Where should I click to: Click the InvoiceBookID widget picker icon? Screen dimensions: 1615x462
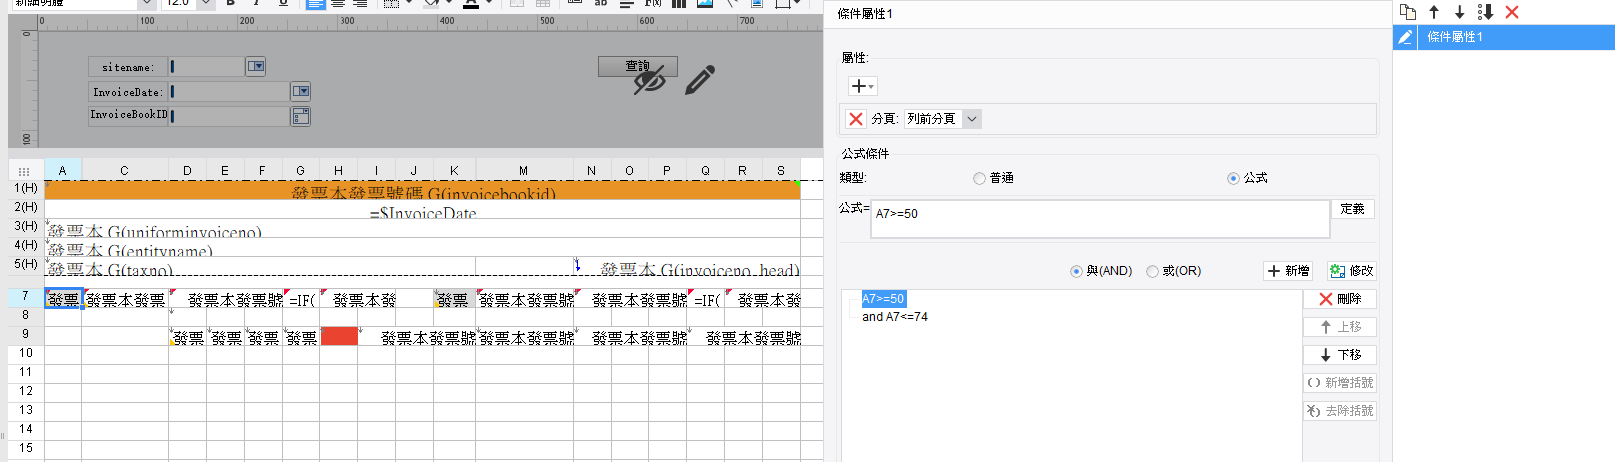(301, 117)
